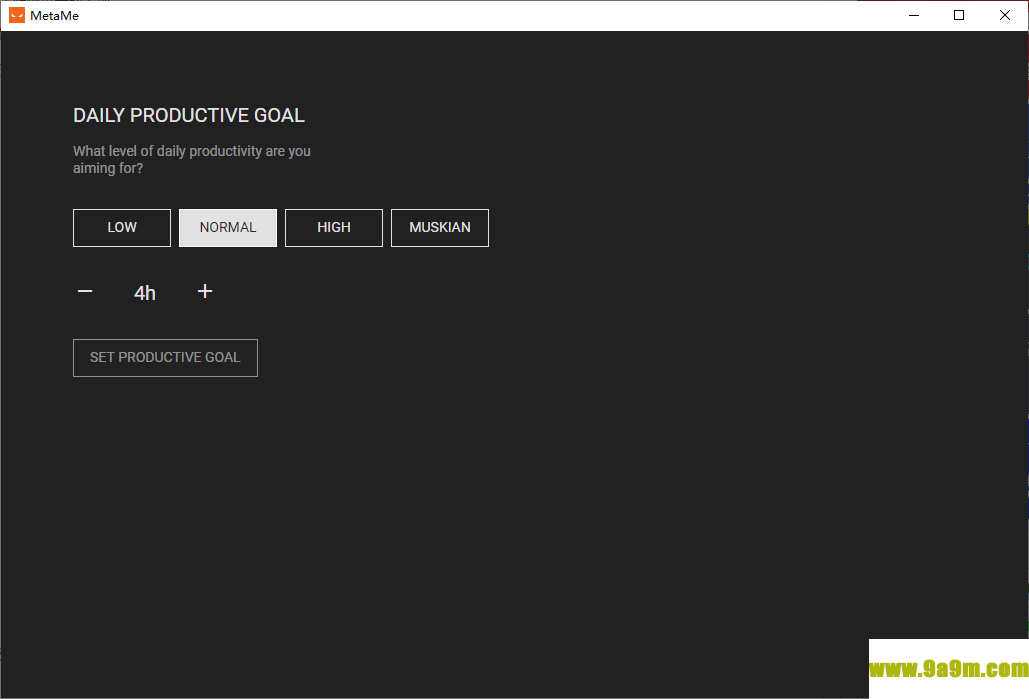
Task: Select the NORMAL productivity level
Action: point(228,228)
